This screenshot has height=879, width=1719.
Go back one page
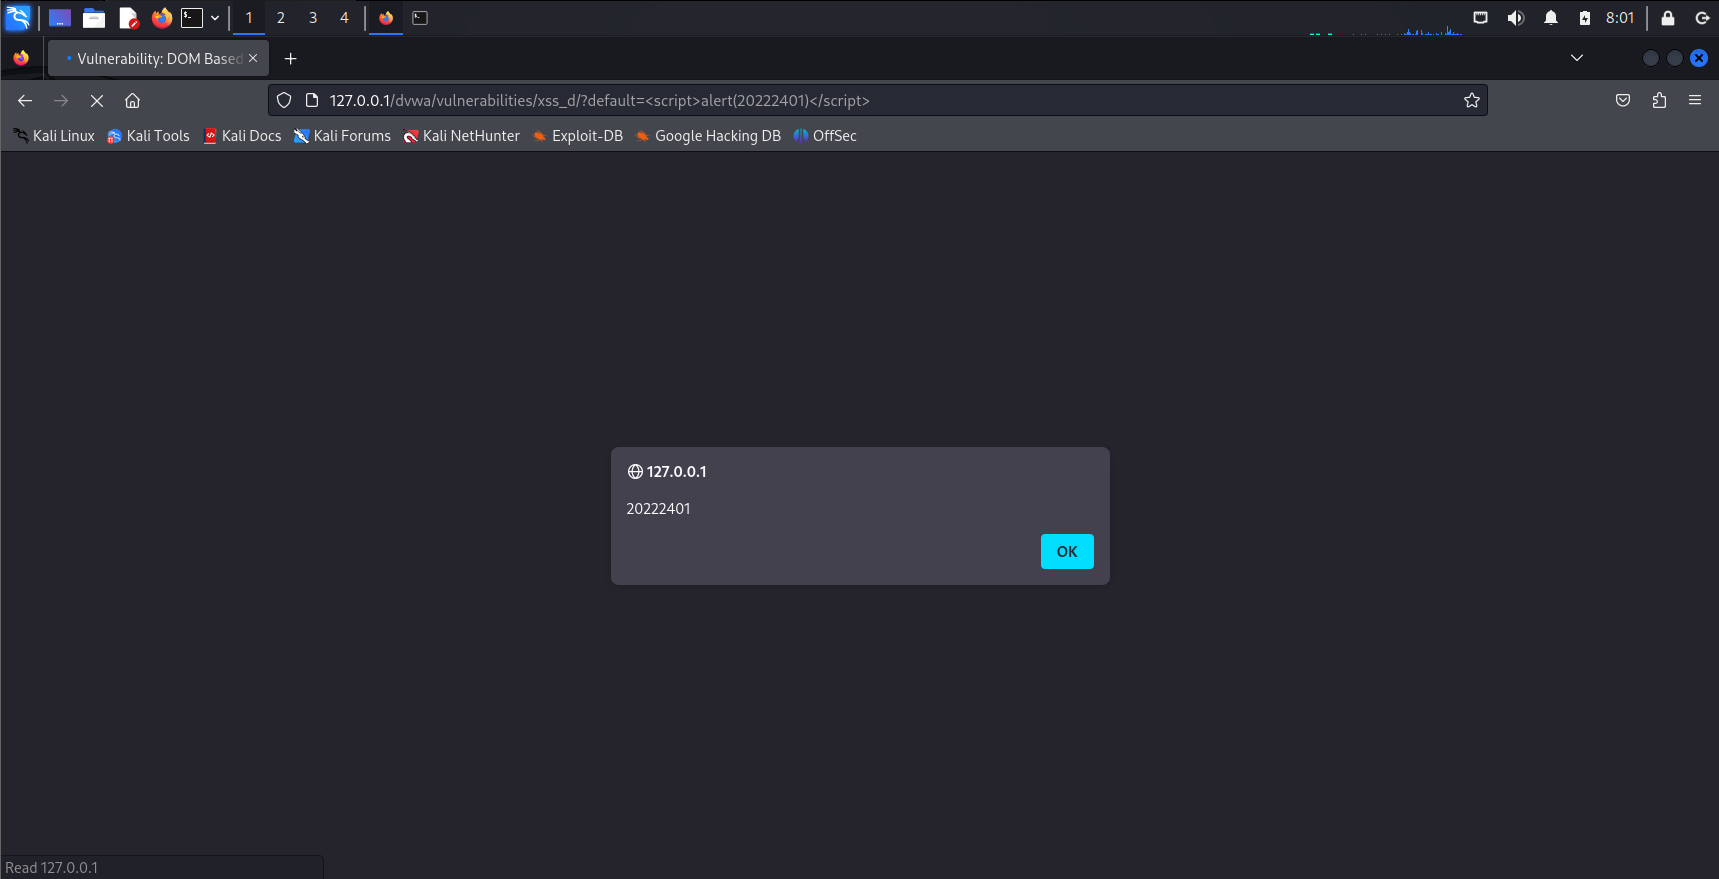coord(25,100)
